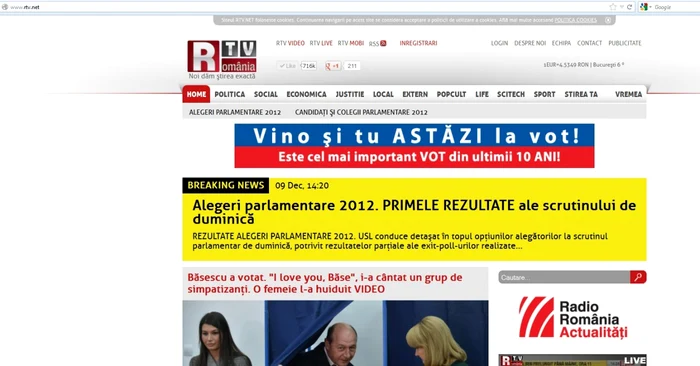Select the HOME menu tab

[196, 94]
